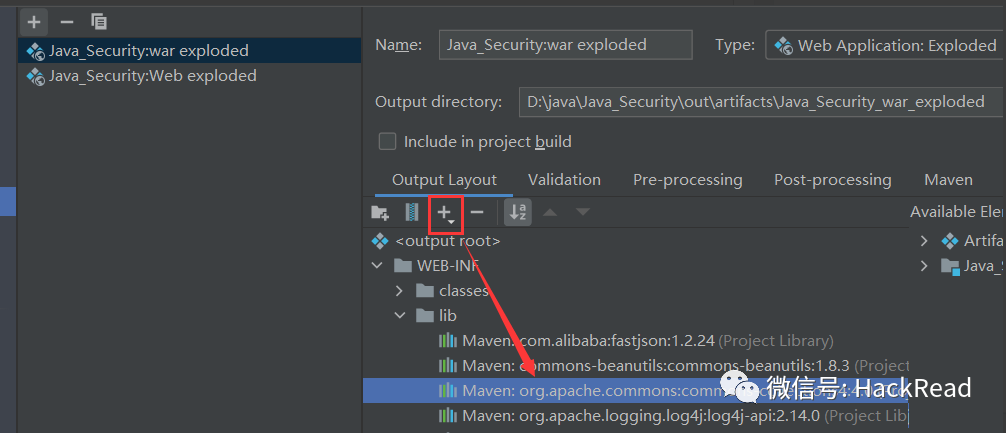This screenshot has width=1006, height=433.
Task: Move layout element up
Action: point(550,212)
